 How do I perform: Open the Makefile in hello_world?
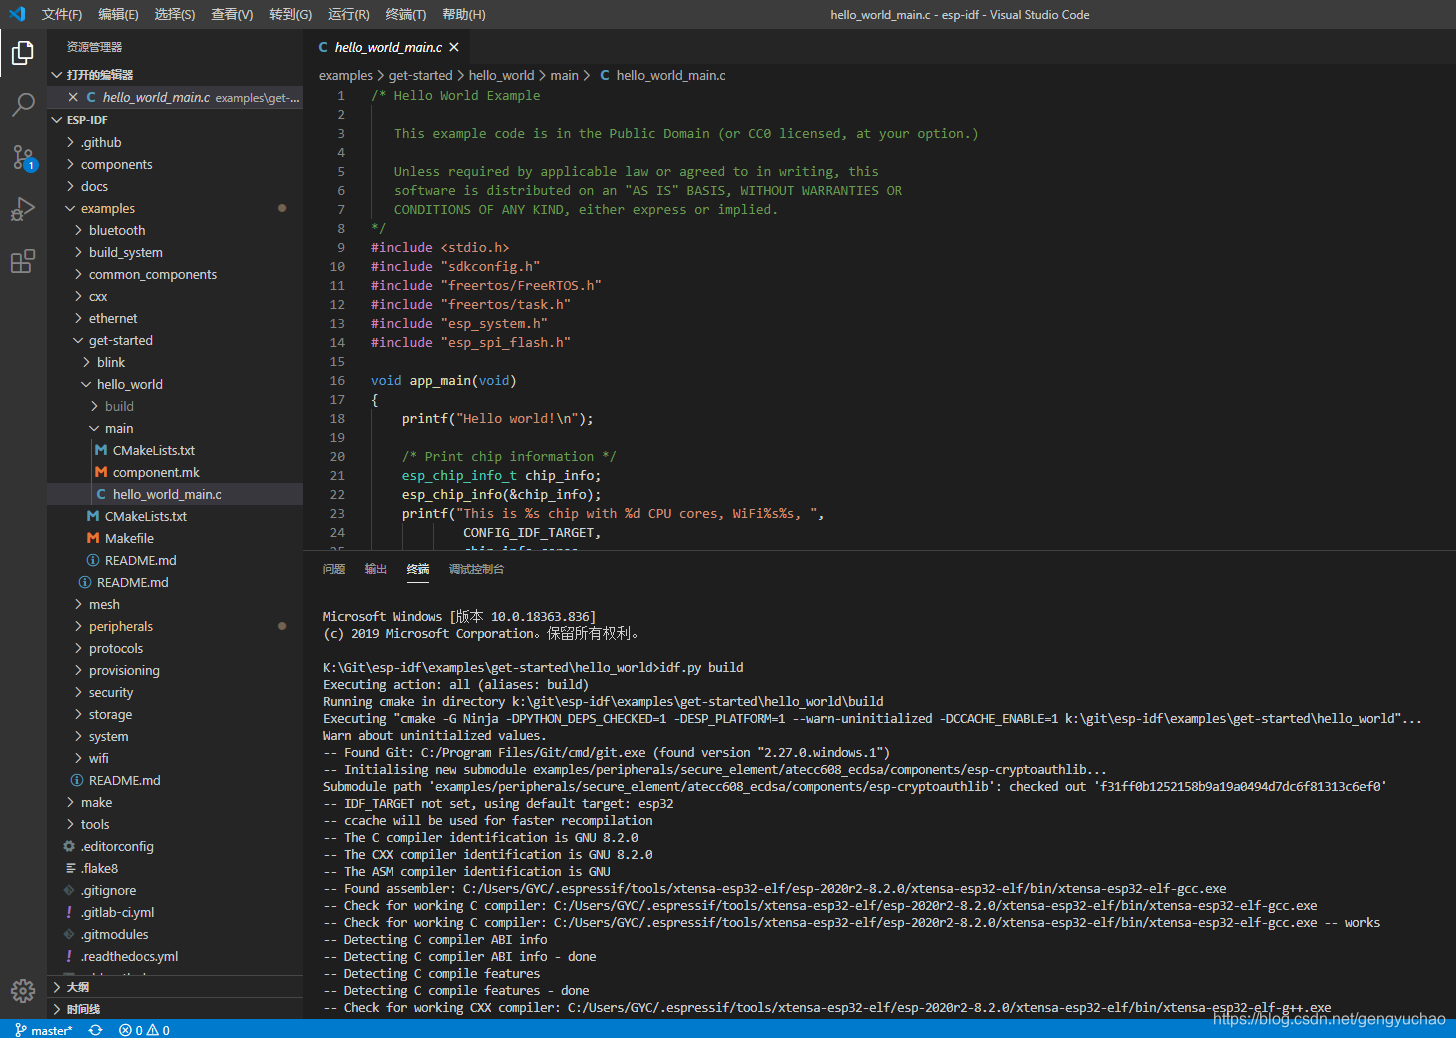pyautogui.click(x=175, y=538)
